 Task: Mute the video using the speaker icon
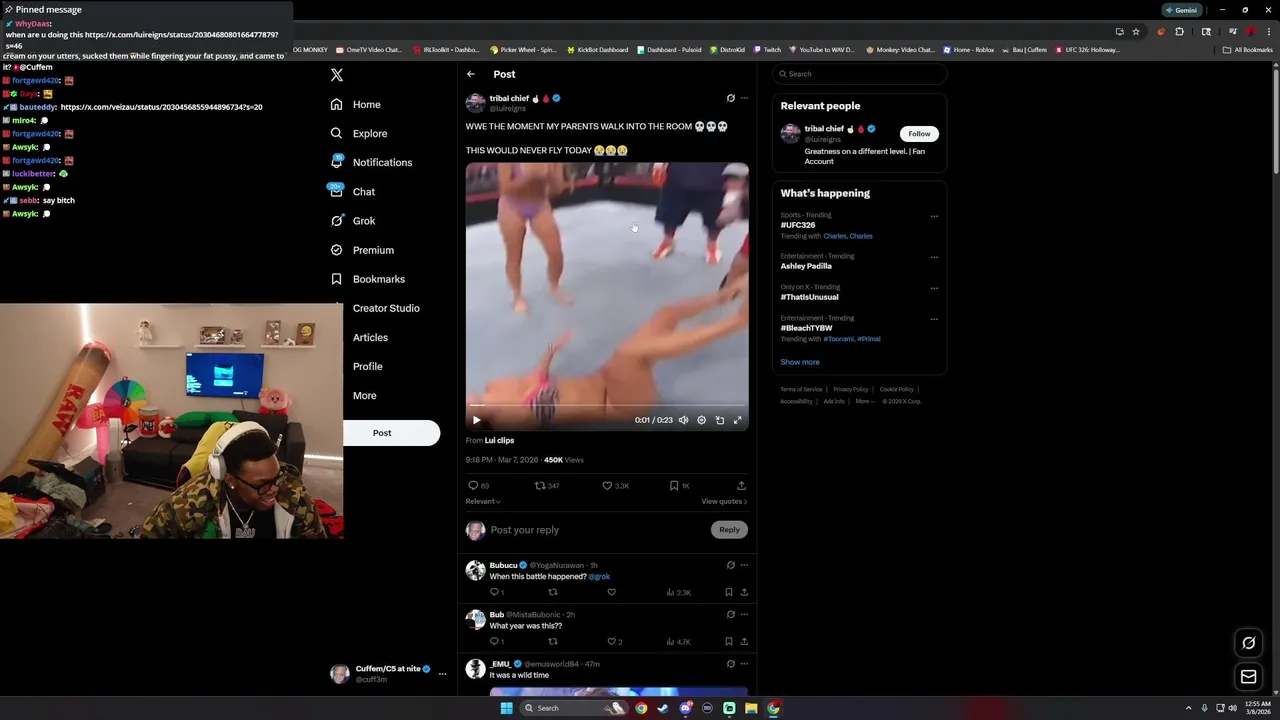click(x=683, y=420)
